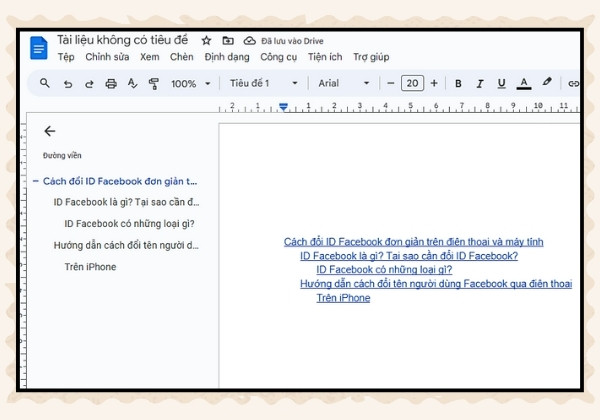Viewport: 600px width, 420px height.
Task: Toggle italic formatting
Action: click(479, 83)
